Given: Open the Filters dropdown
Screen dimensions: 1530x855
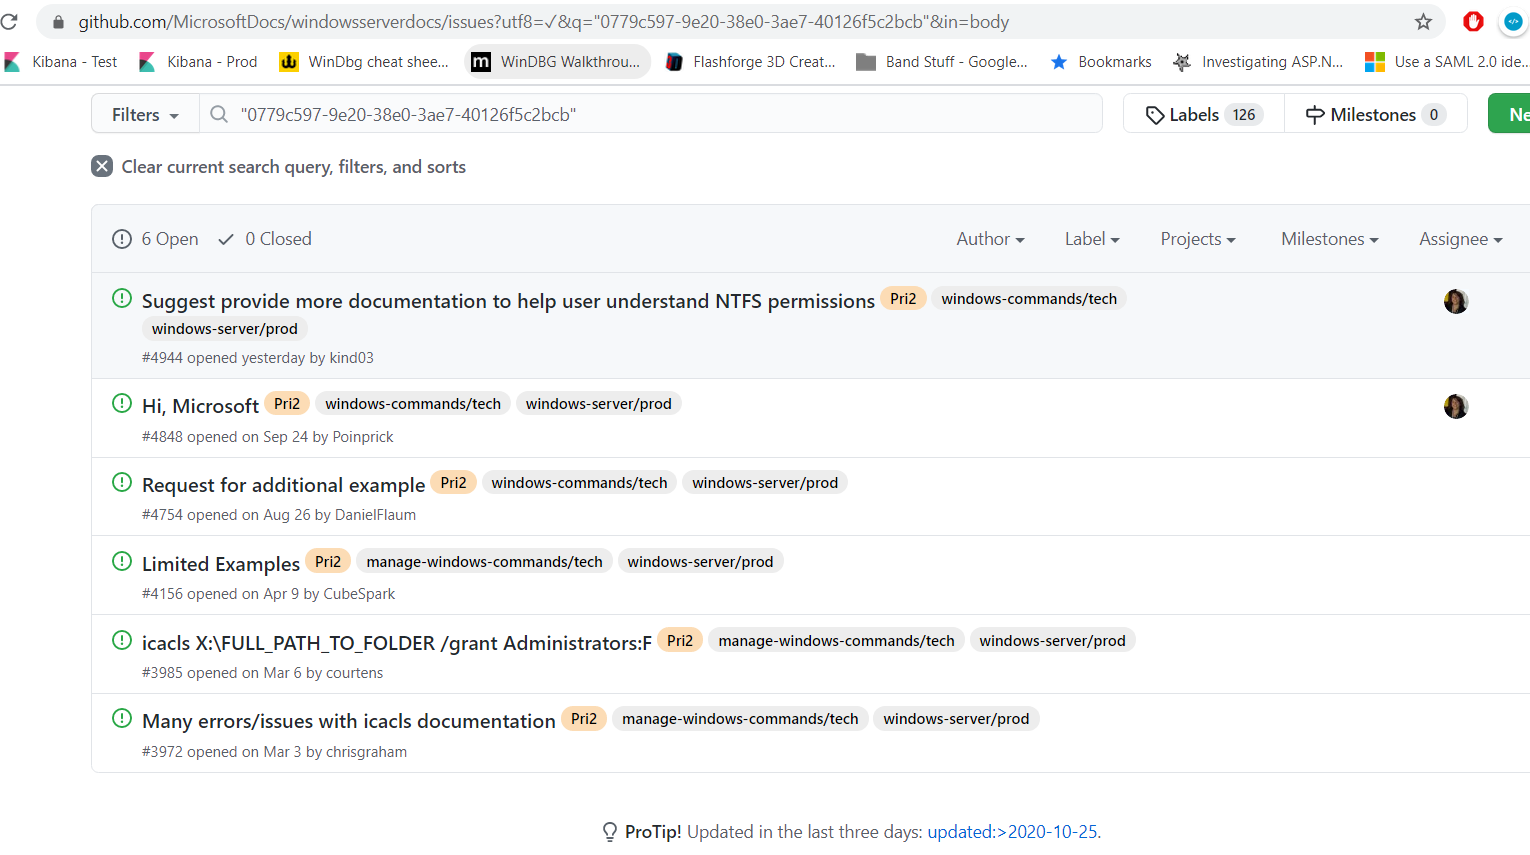Looking at the screenshot, I should 144,113.
